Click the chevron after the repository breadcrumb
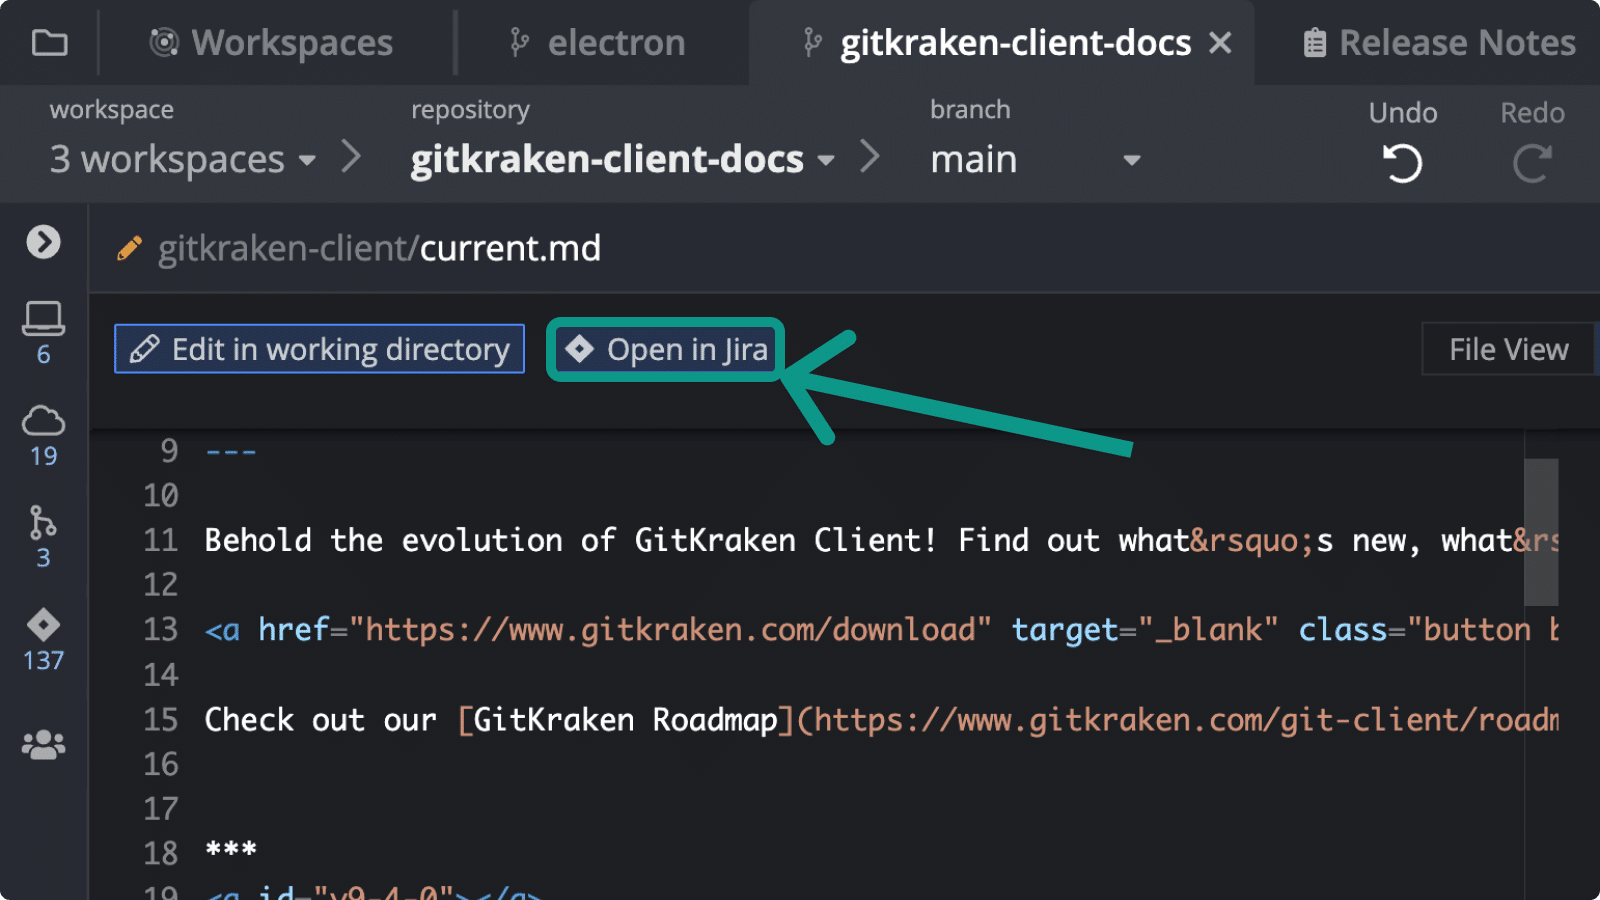Screen dimensions: 1600x900 click(870, 157)
